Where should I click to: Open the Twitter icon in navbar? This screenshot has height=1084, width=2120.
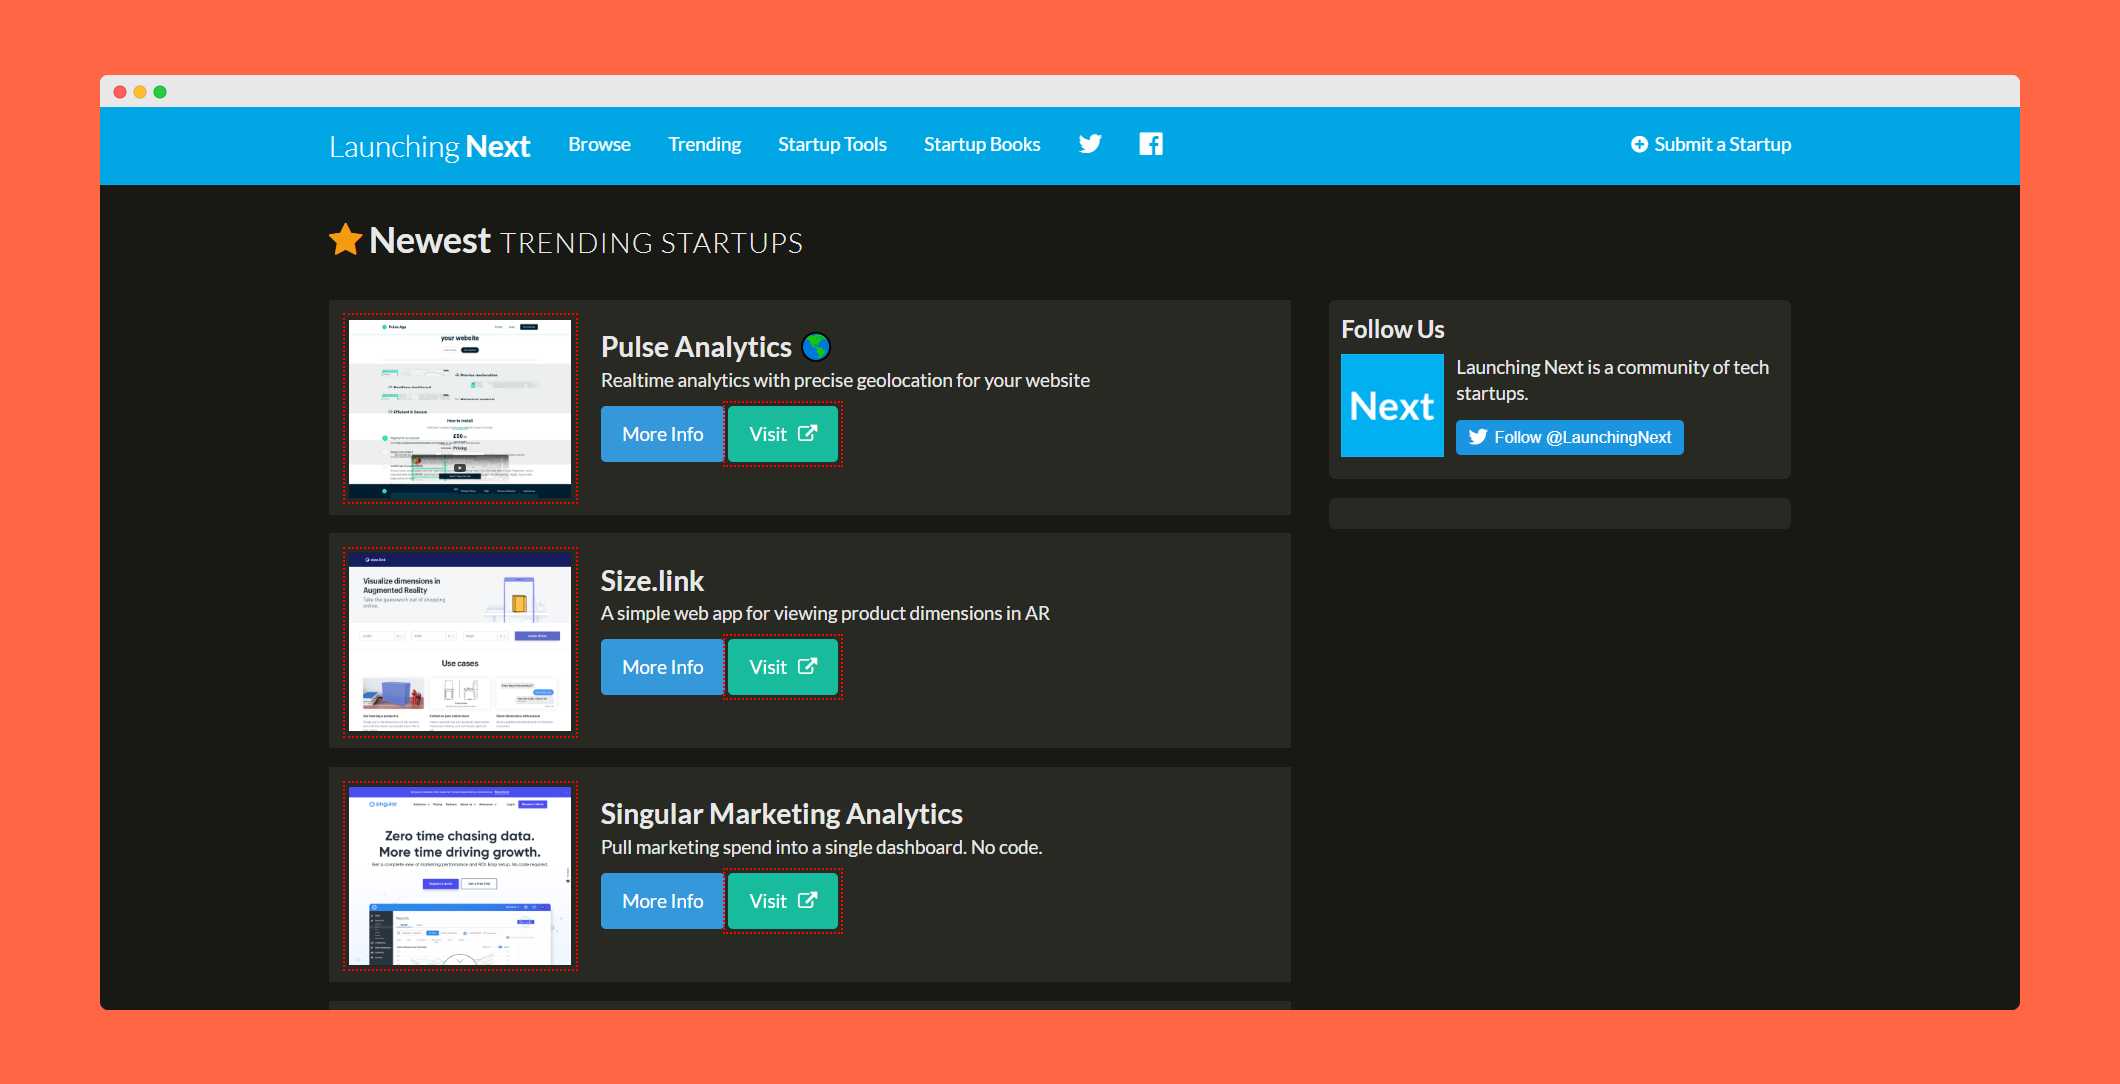pyautogui.click(x=1090, y=144)
